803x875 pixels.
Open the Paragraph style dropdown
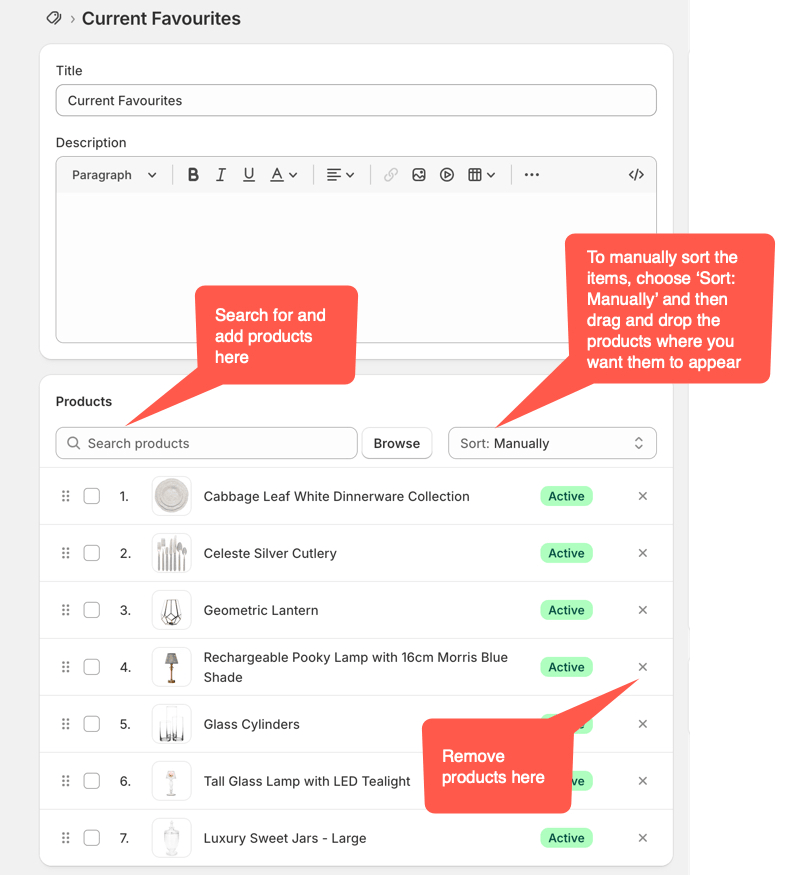pos(112,174)
